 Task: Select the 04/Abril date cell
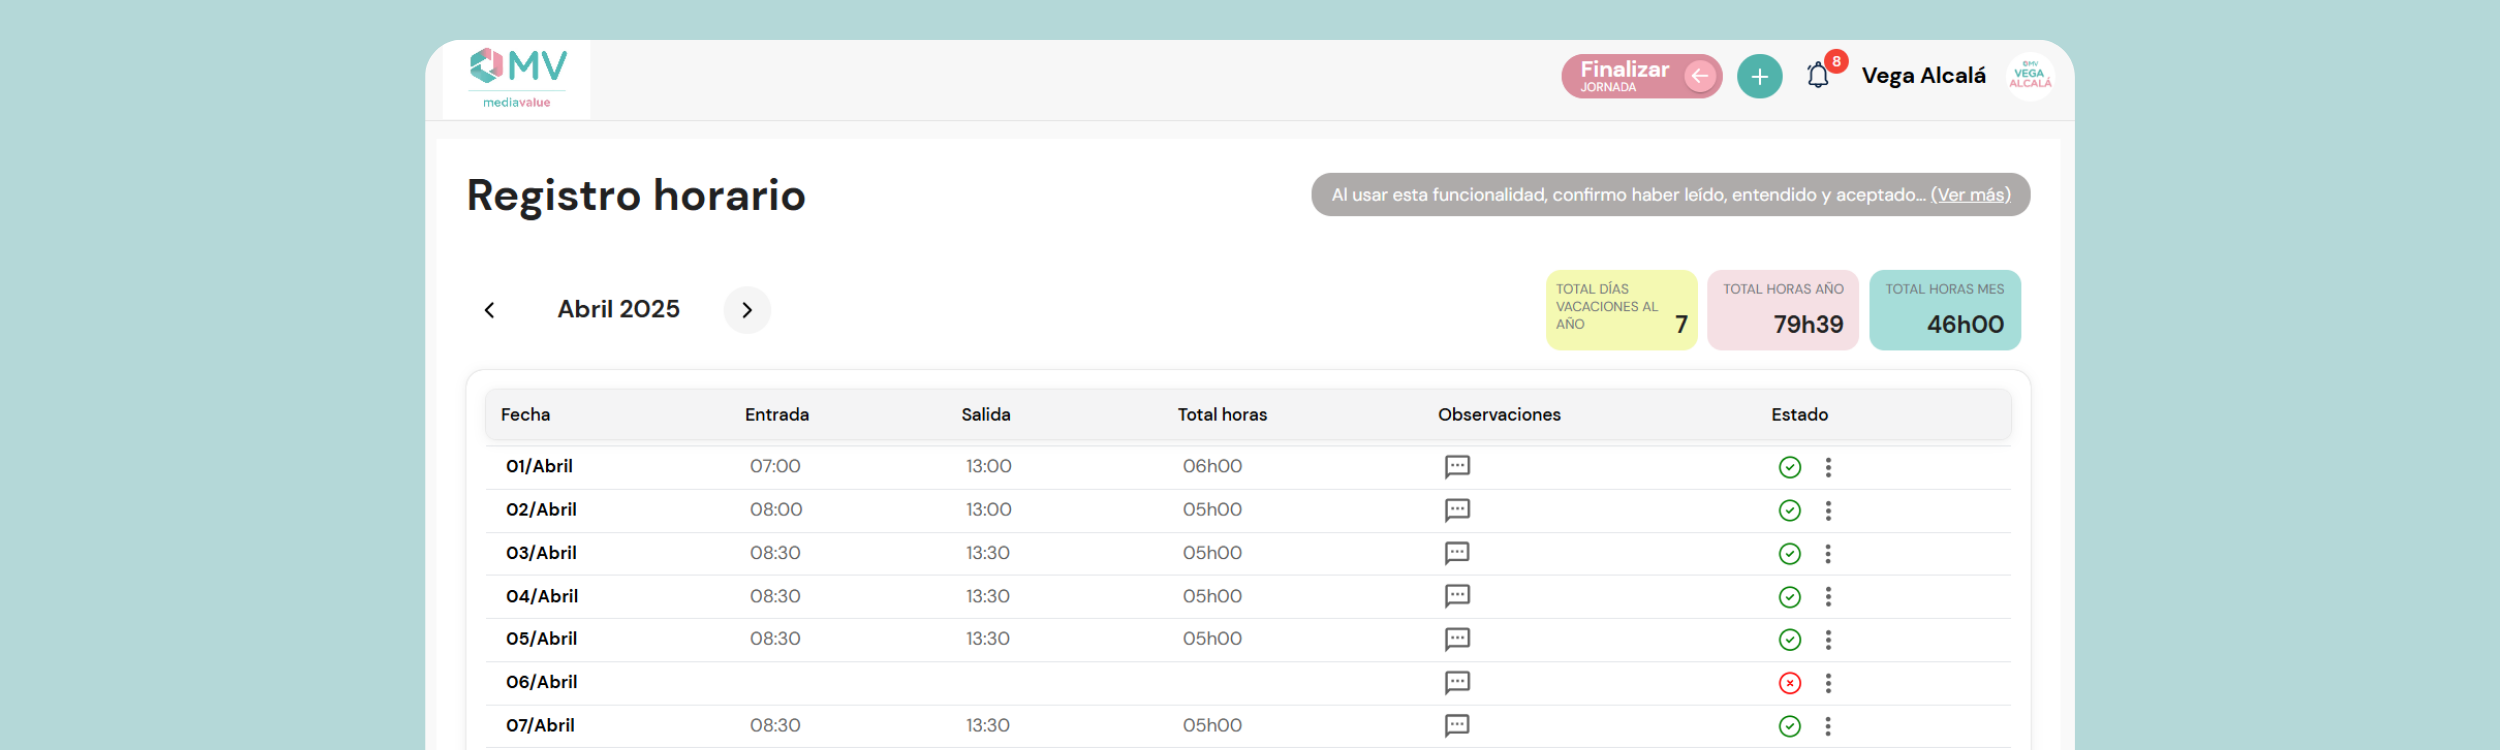542,597
